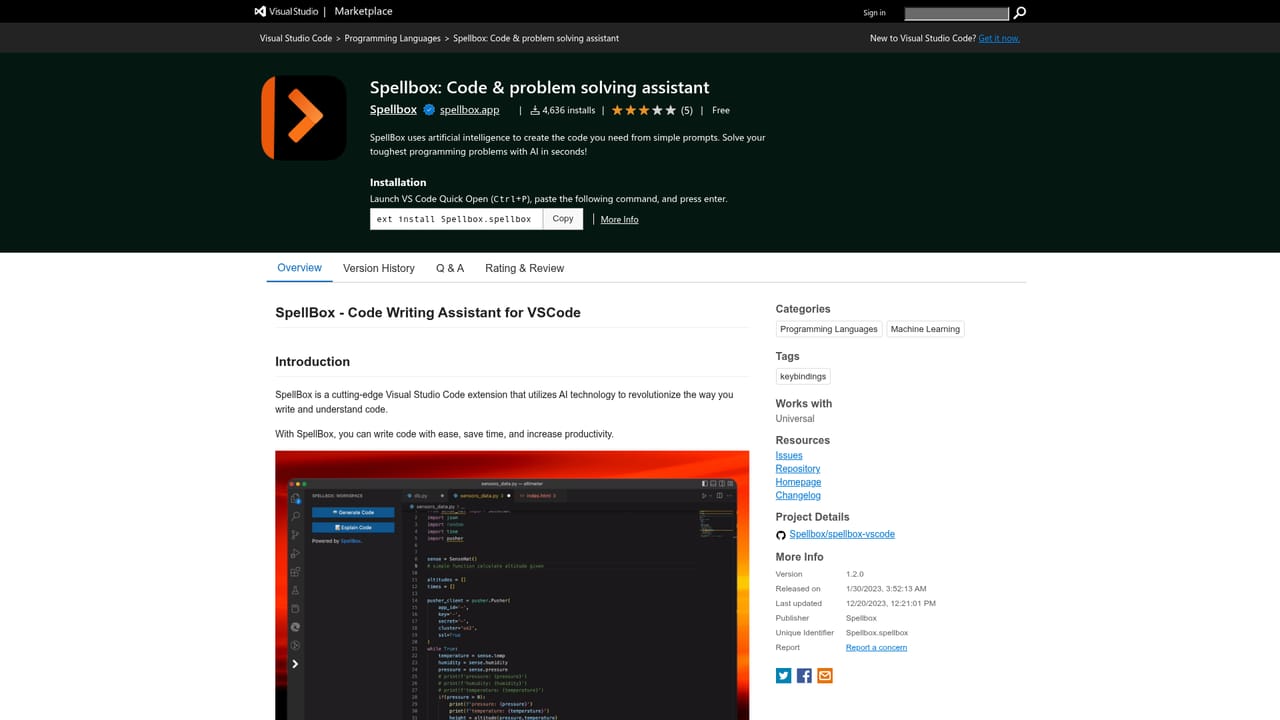Click the verified publisher badge icon
The height and width of the screenshot is (720, 1280).
coord(428,110)
